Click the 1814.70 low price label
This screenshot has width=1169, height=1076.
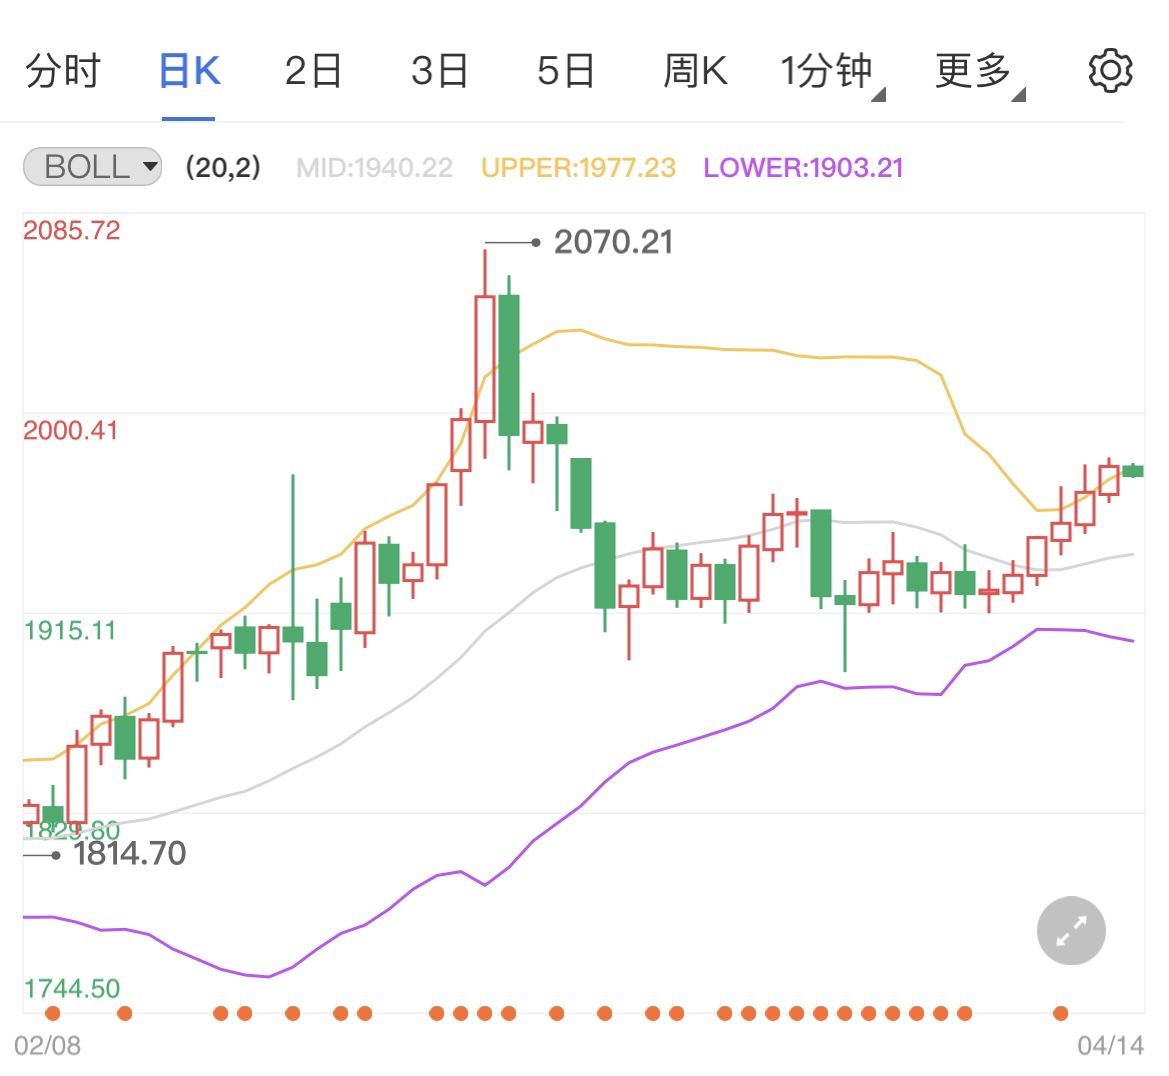click(x=130, y=854)
